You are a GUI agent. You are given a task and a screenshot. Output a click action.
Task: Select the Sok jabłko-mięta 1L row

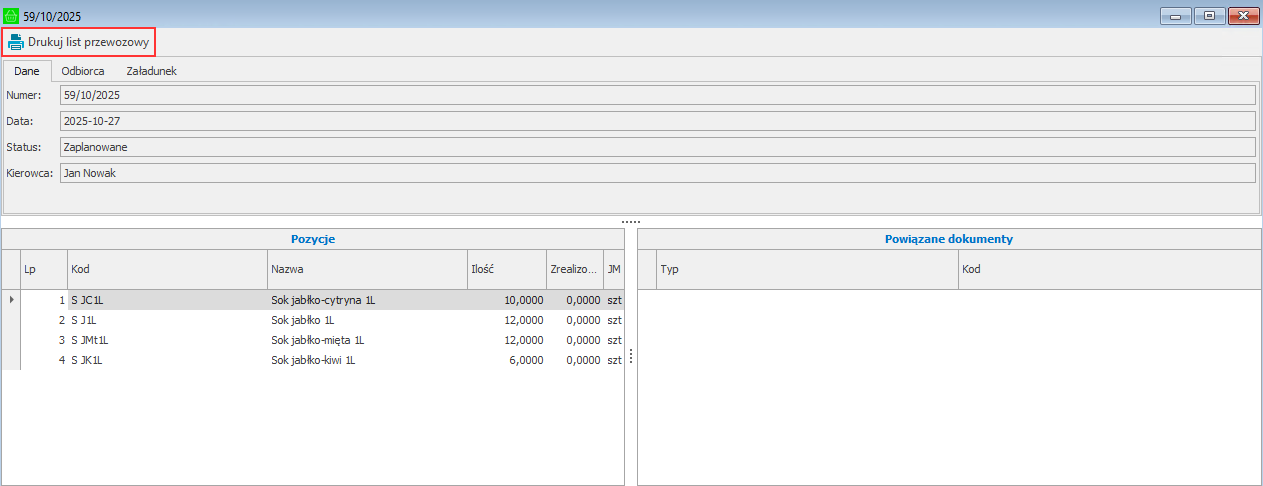click(318, 340)
